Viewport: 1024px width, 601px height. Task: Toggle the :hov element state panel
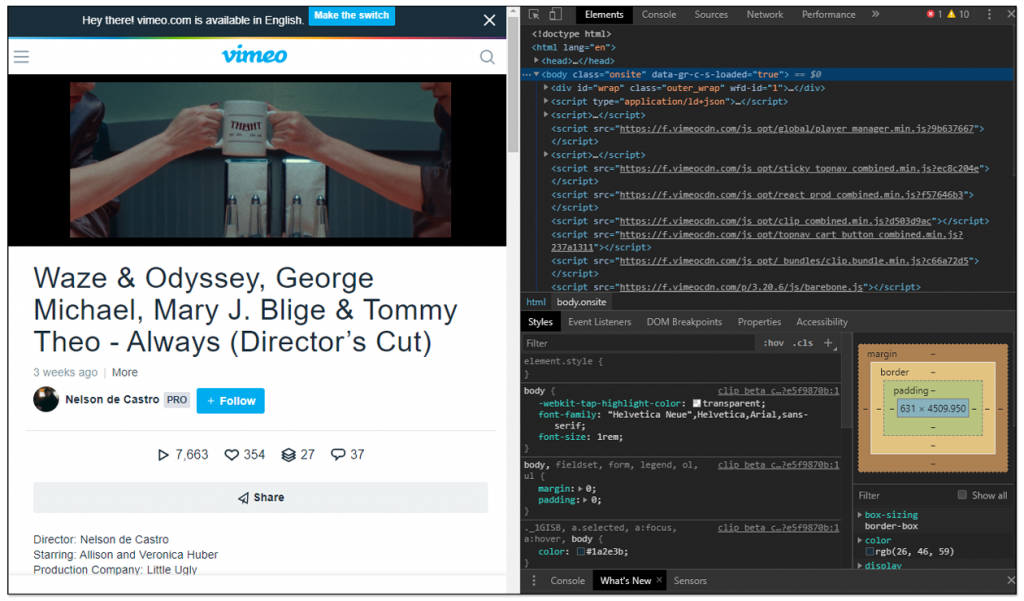774,343
